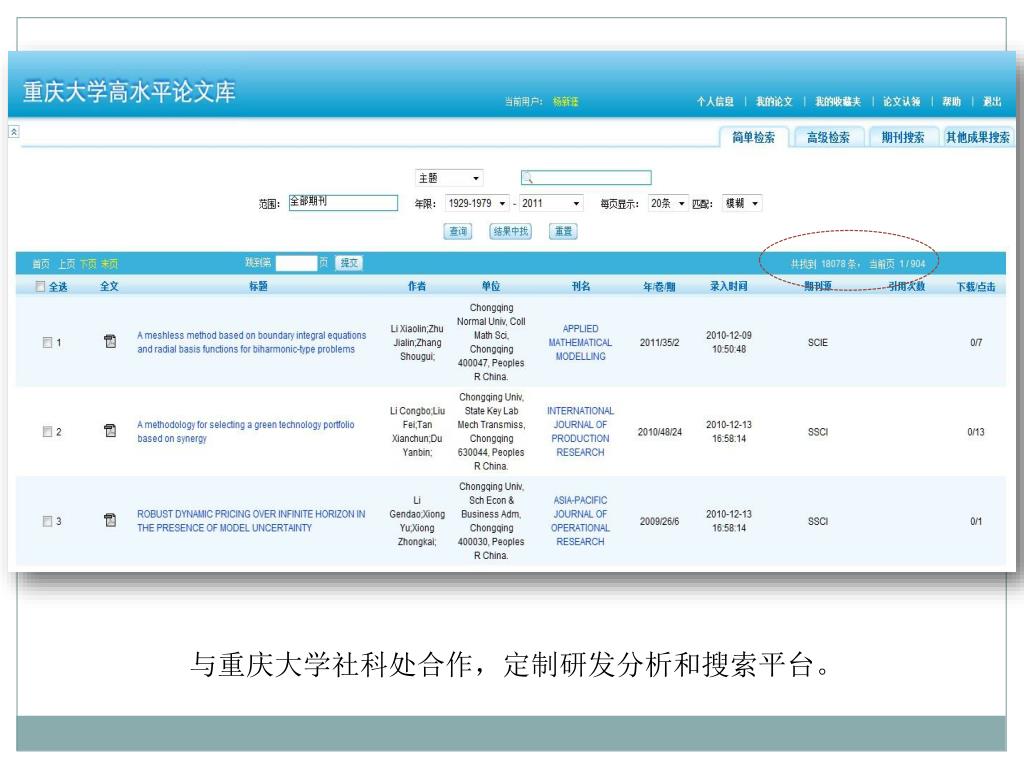Open journal INTERNATIONAL JOURNAL OF PRODUCTION RESEARCH

click(580, 432)
